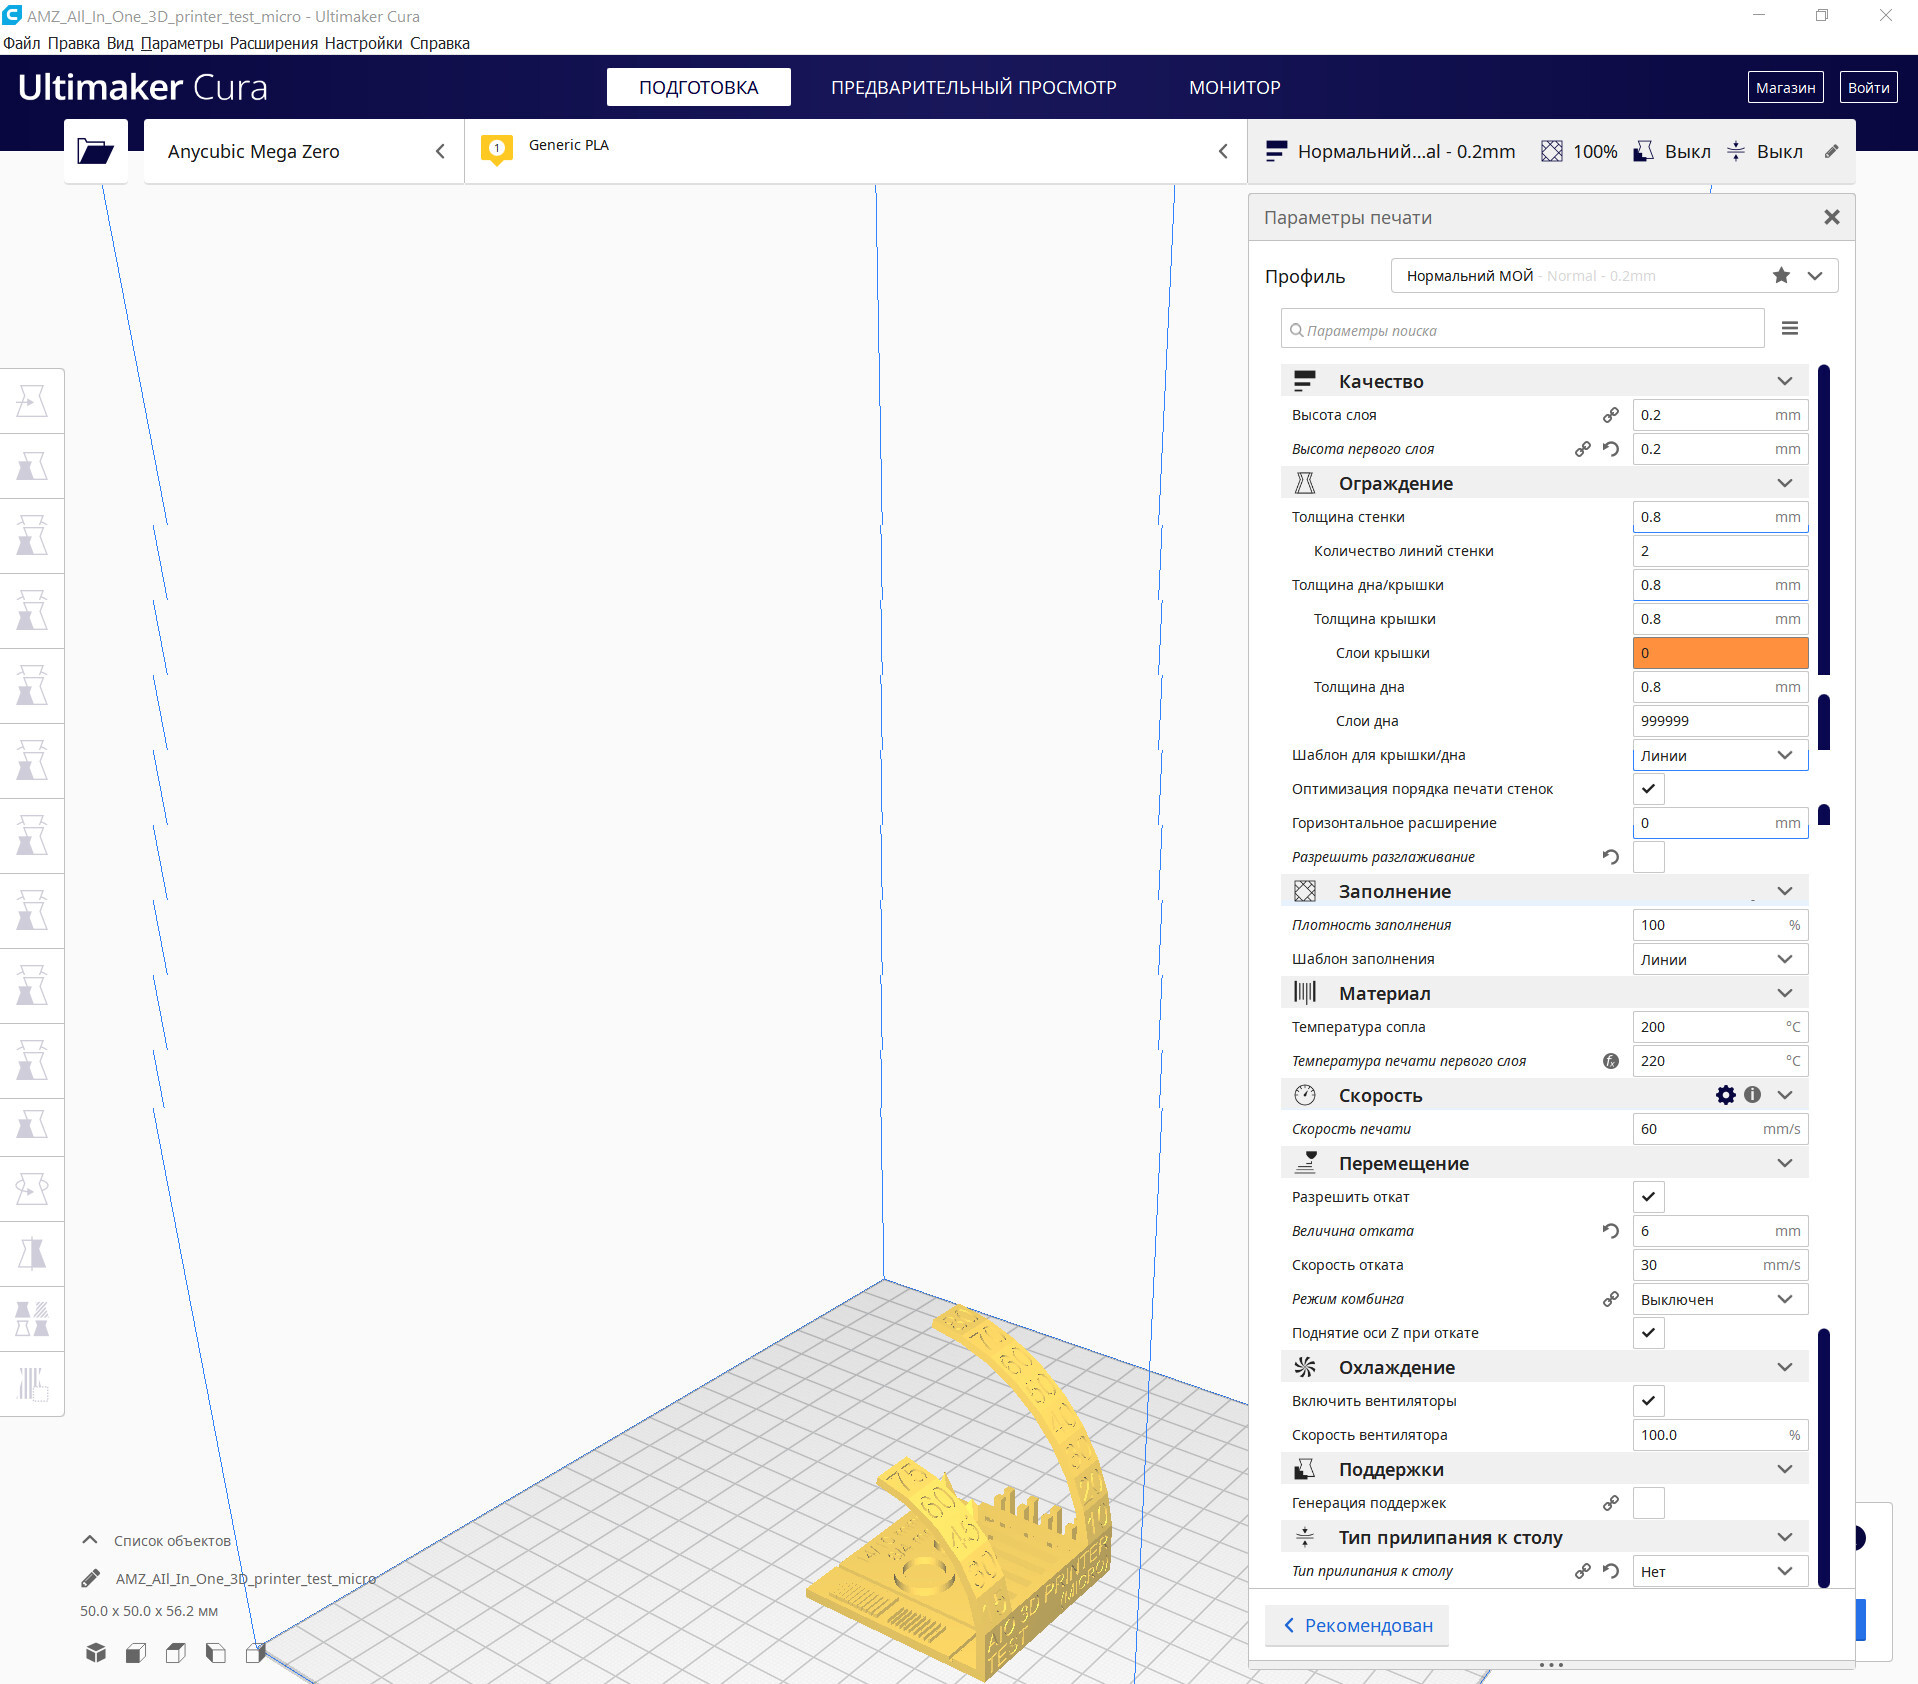1918x1684 pixels.
Task: Click the hamburger settings visibility menu icon
Action: point(1790,328)
